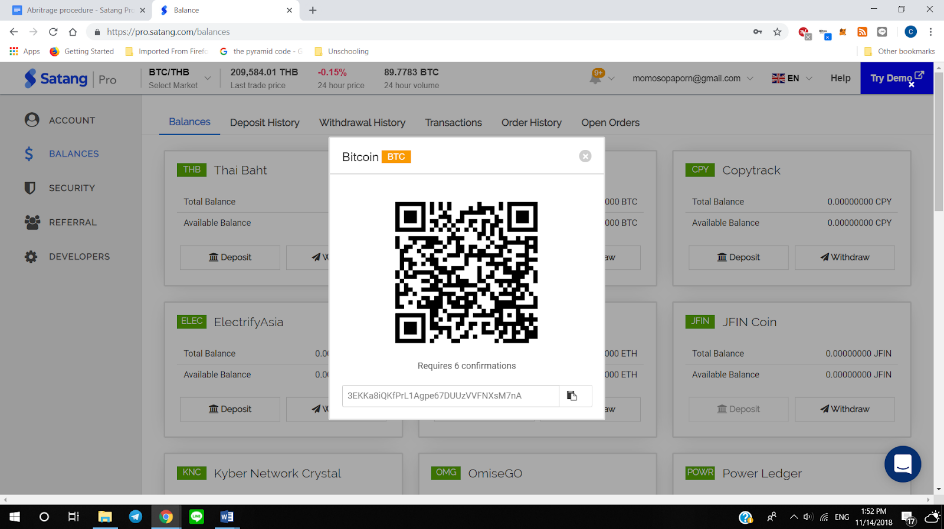Screen dimensions: 944x529
Task: Open the Order History tab
Action: [x=531, y=123]
